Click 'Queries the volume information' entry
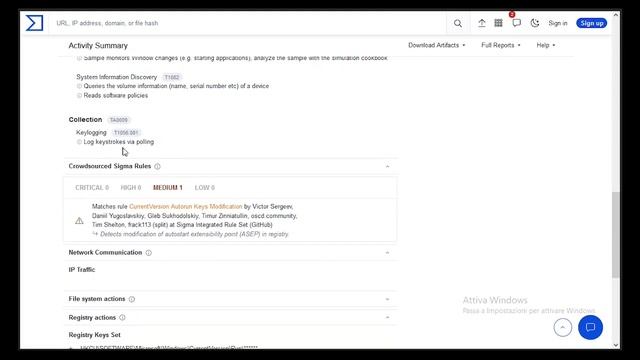The width and height of the screenshot is (640, 360). coord(176,86)
